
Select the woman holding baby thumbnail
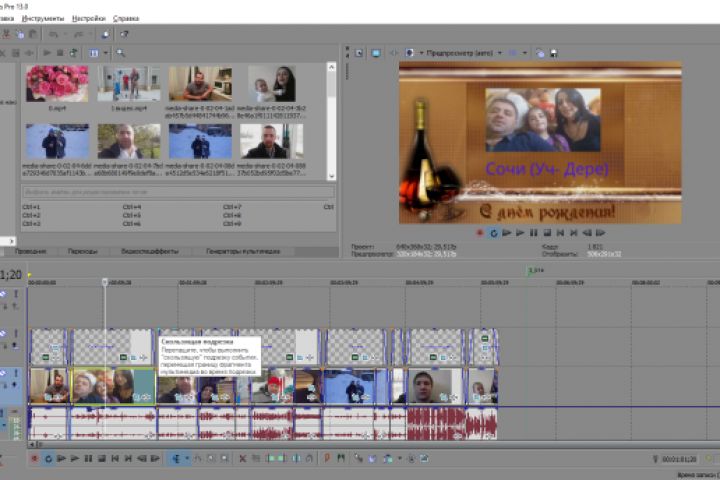point(272,83)
